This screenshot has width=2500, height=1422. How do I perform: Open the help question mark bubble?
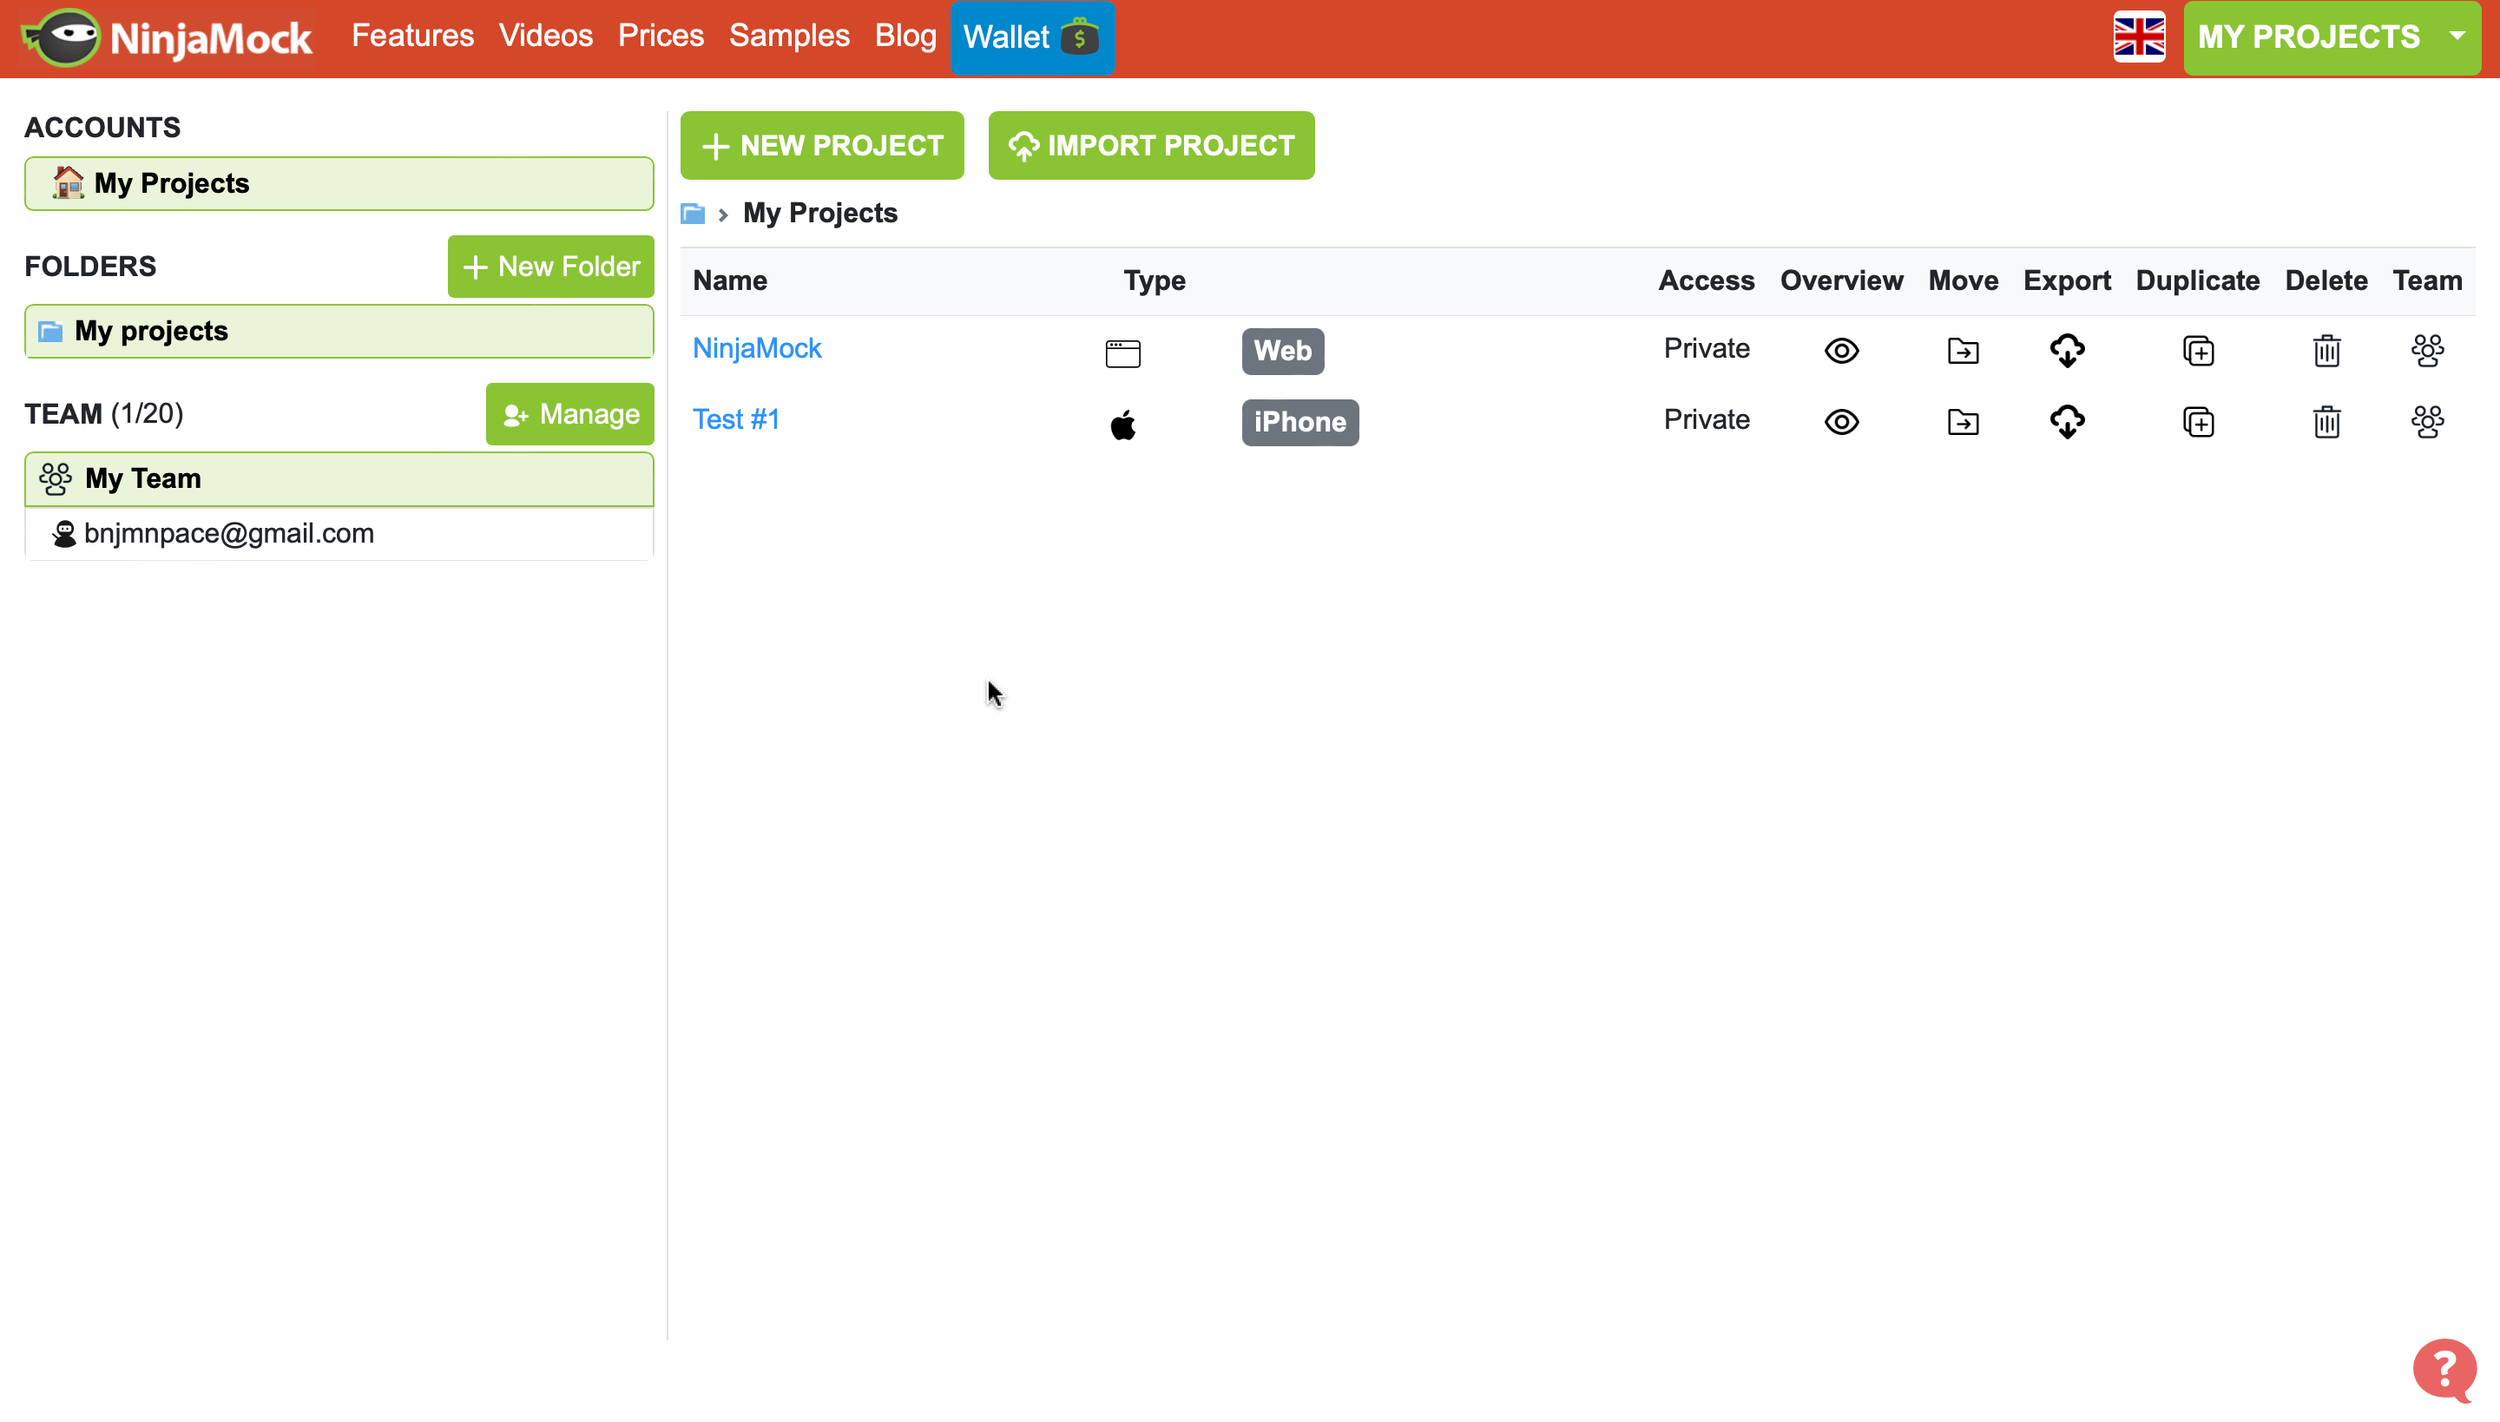click(x=2444, y=1370)
